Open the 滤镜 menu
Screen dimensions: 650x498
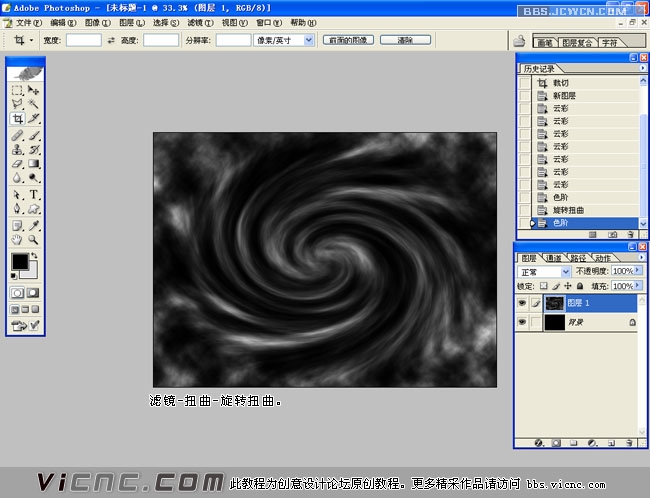[x=200, y=22]
